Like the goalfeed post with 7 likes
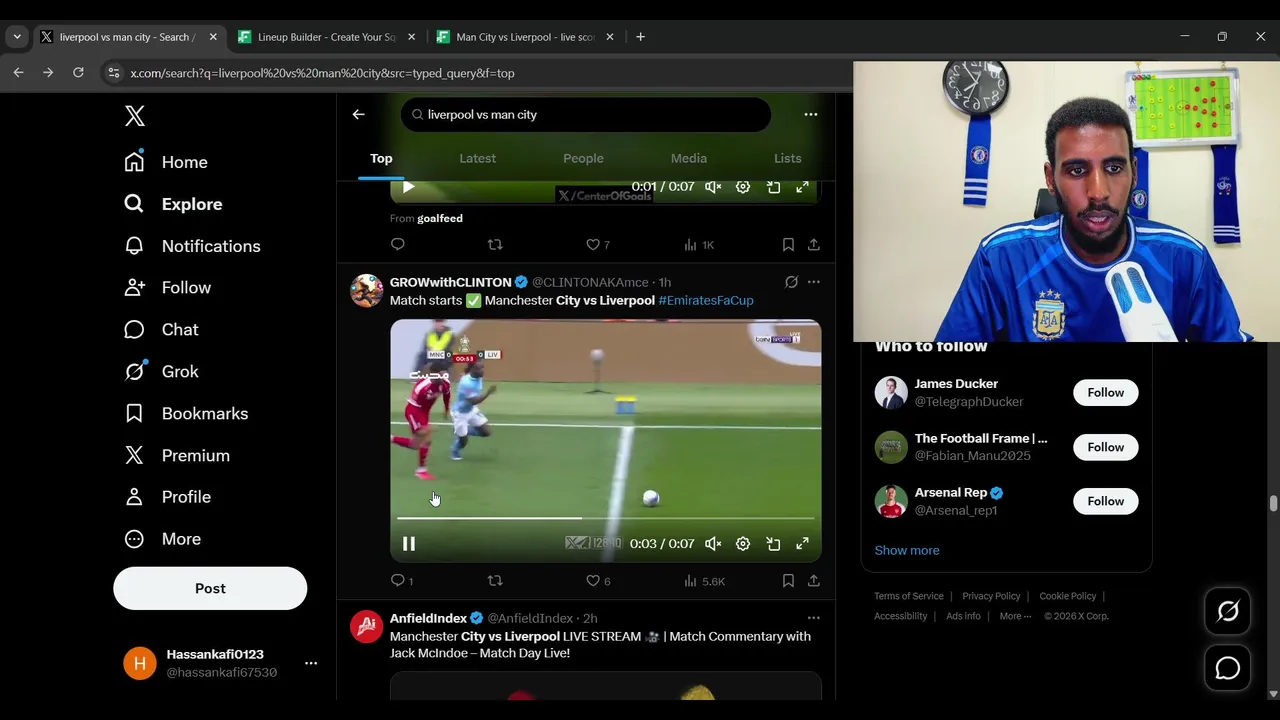The image size is (1280, 720). [598, 244]
